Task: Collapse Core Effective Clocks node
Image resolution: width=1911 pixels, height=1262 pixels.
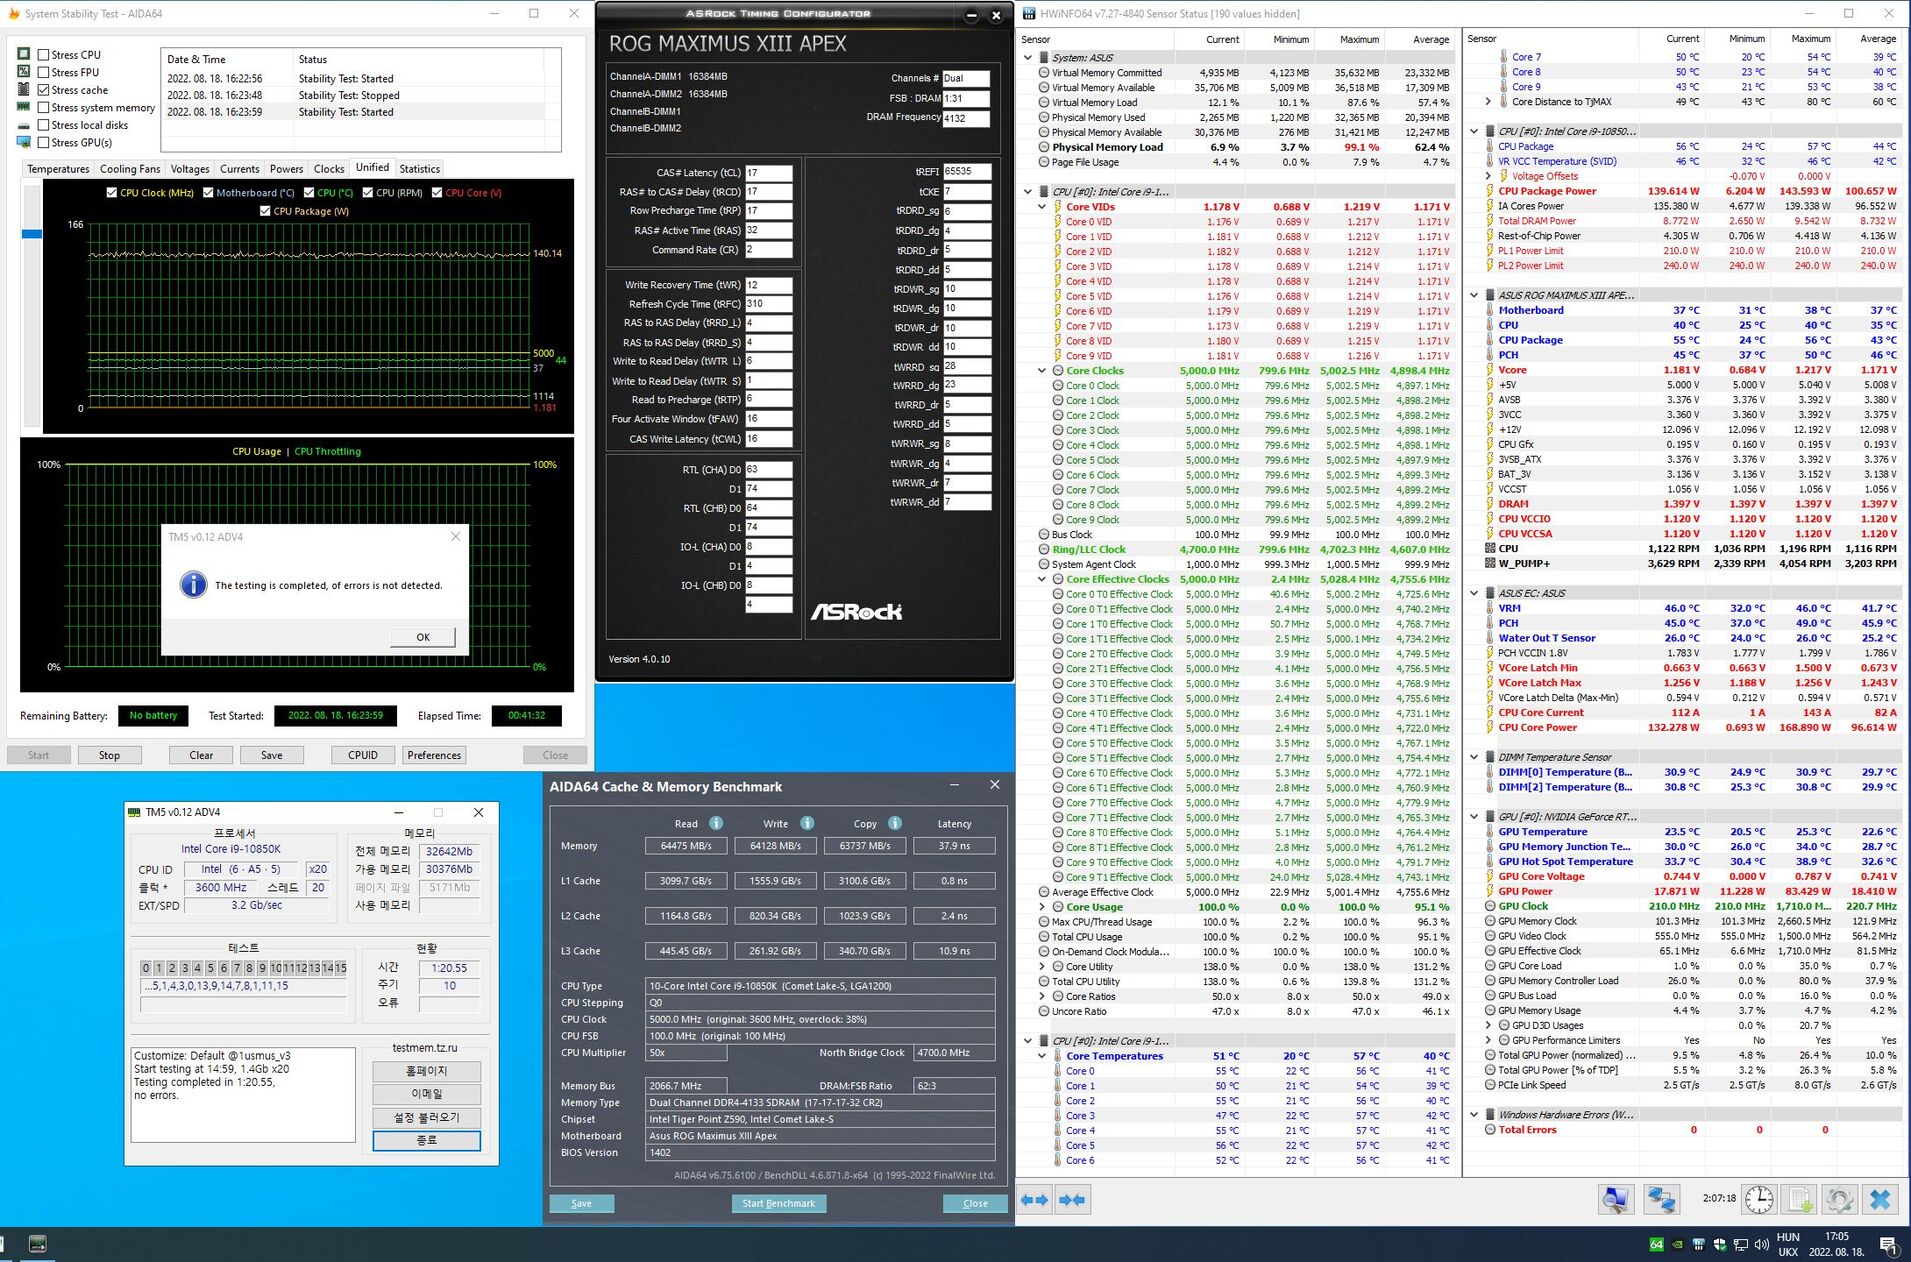Action: (x=1043, y=579)
